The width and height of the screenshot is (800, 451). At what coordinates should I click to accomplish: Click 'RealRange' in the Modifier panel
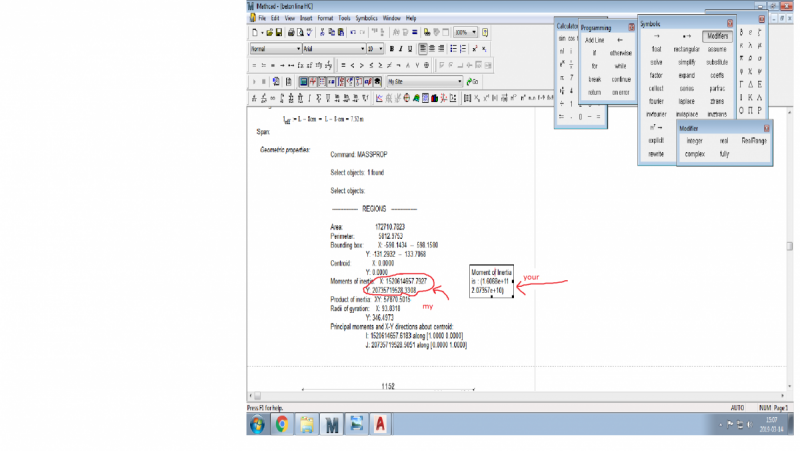coord(754,140)
